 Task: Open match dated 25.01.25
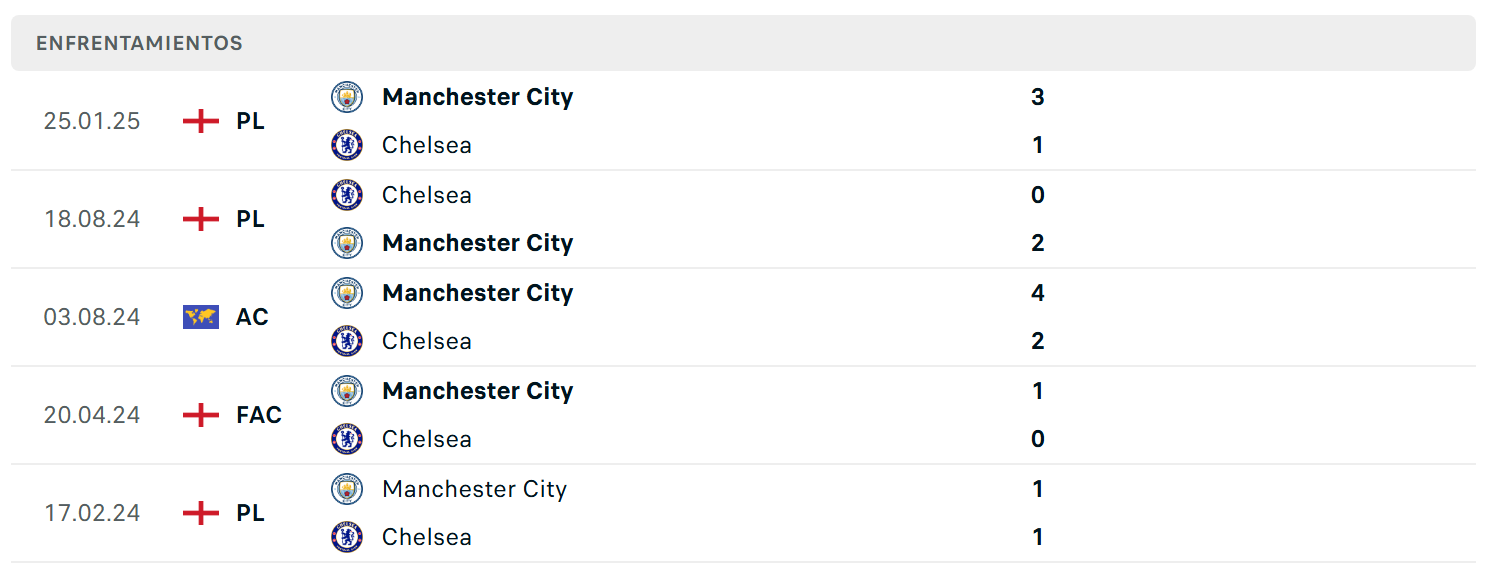743,121
